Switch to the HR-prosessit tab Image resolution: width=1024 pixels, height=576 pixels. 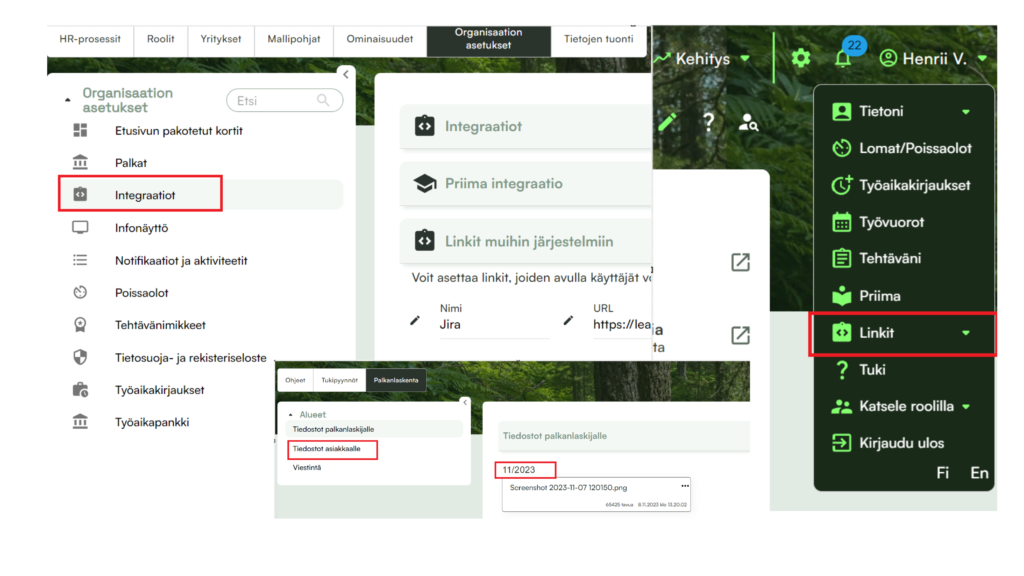[x=90, y=39]
